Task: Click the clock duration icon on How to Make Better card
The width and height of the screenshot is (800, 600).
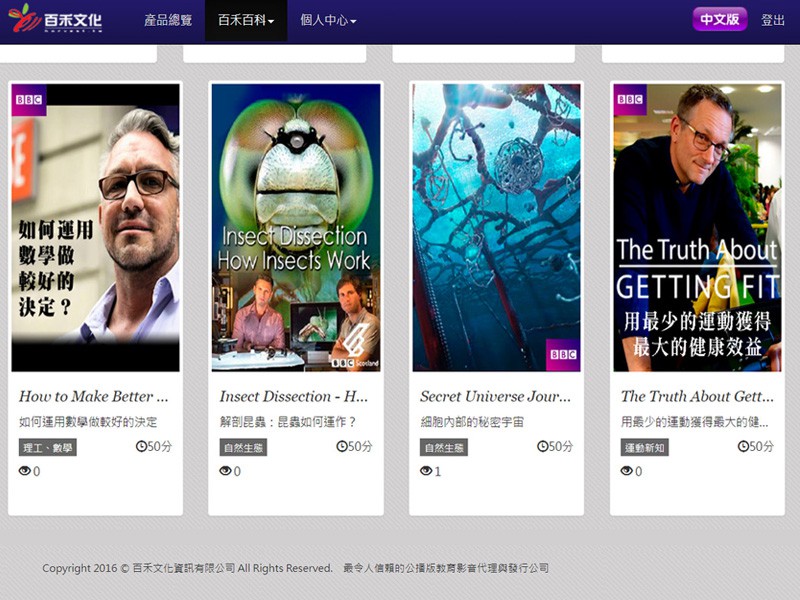Action: pos(141,446)
